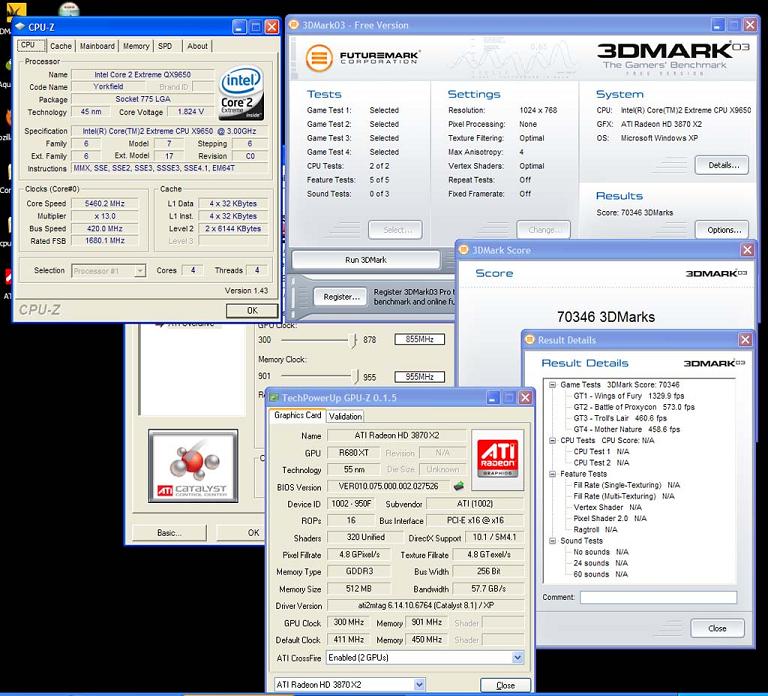Select the CPU Test 1 row
Viewport: 768px width, 696px height.
[x=601, y=452]
